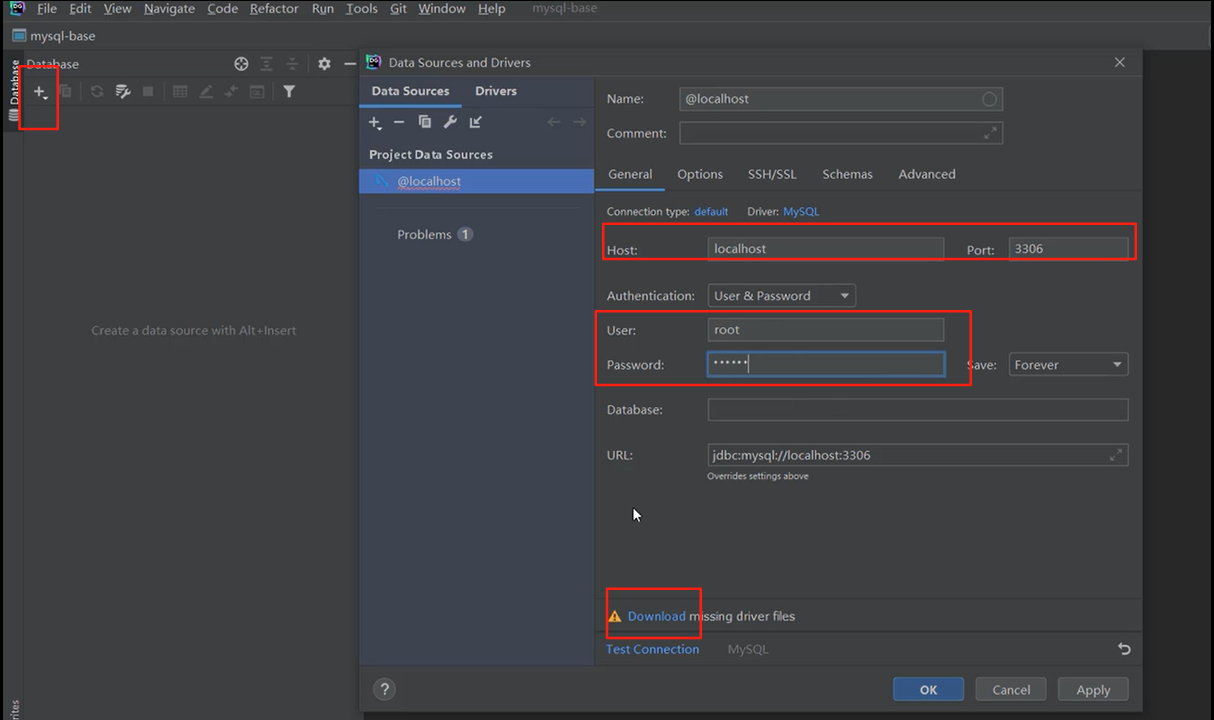Viewport: 1214px width, 720px height.
Task: Duplicate data source using copy icon
Action: (x=424, y=122)
